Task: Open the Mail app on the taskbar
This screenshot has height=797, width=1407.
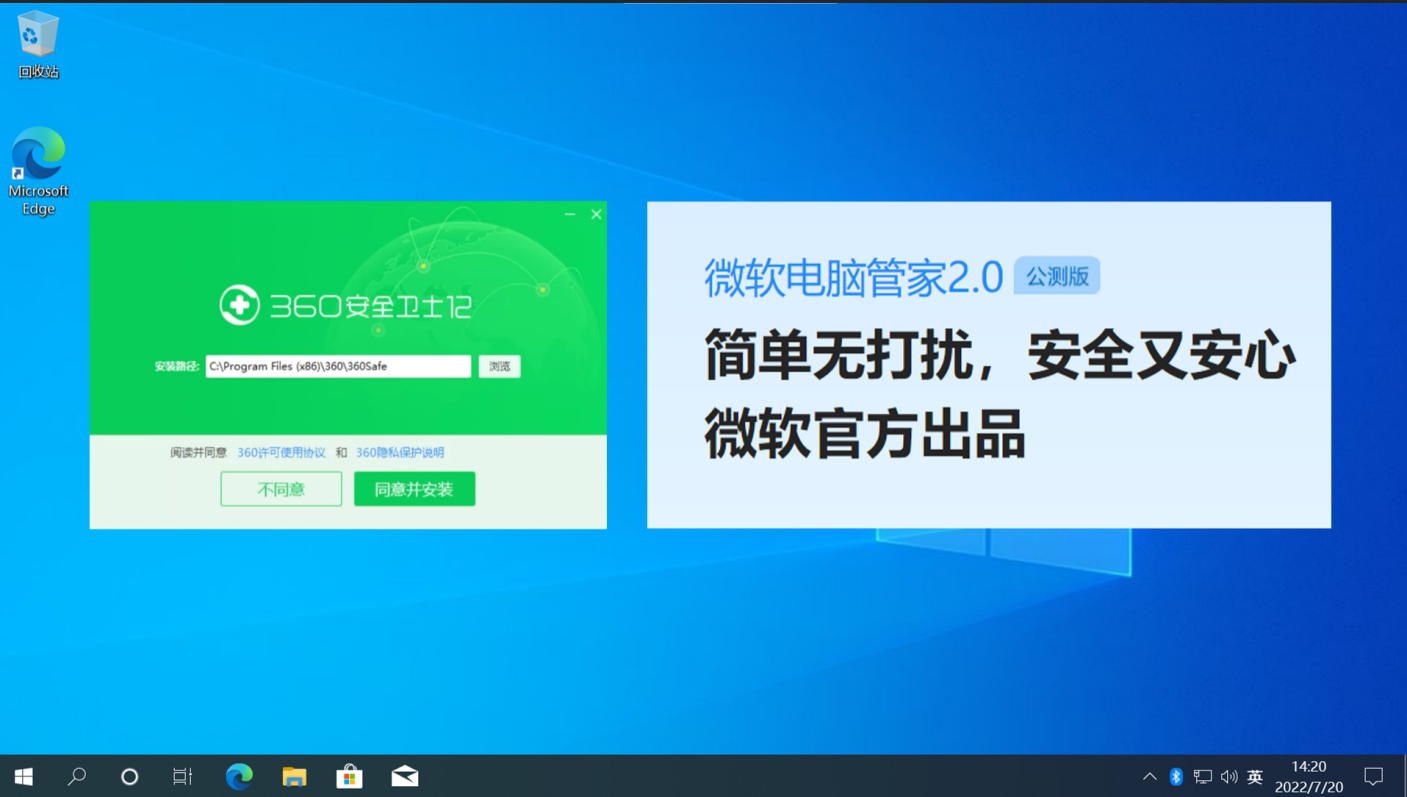Action: click(405, 776)
